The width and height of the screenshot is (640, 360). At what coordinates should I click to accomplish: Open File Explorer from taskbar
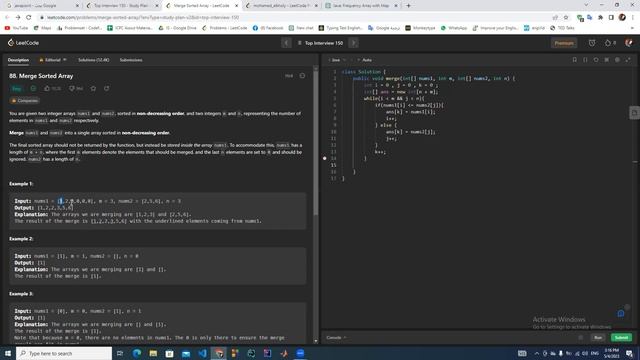pos(153,353)
